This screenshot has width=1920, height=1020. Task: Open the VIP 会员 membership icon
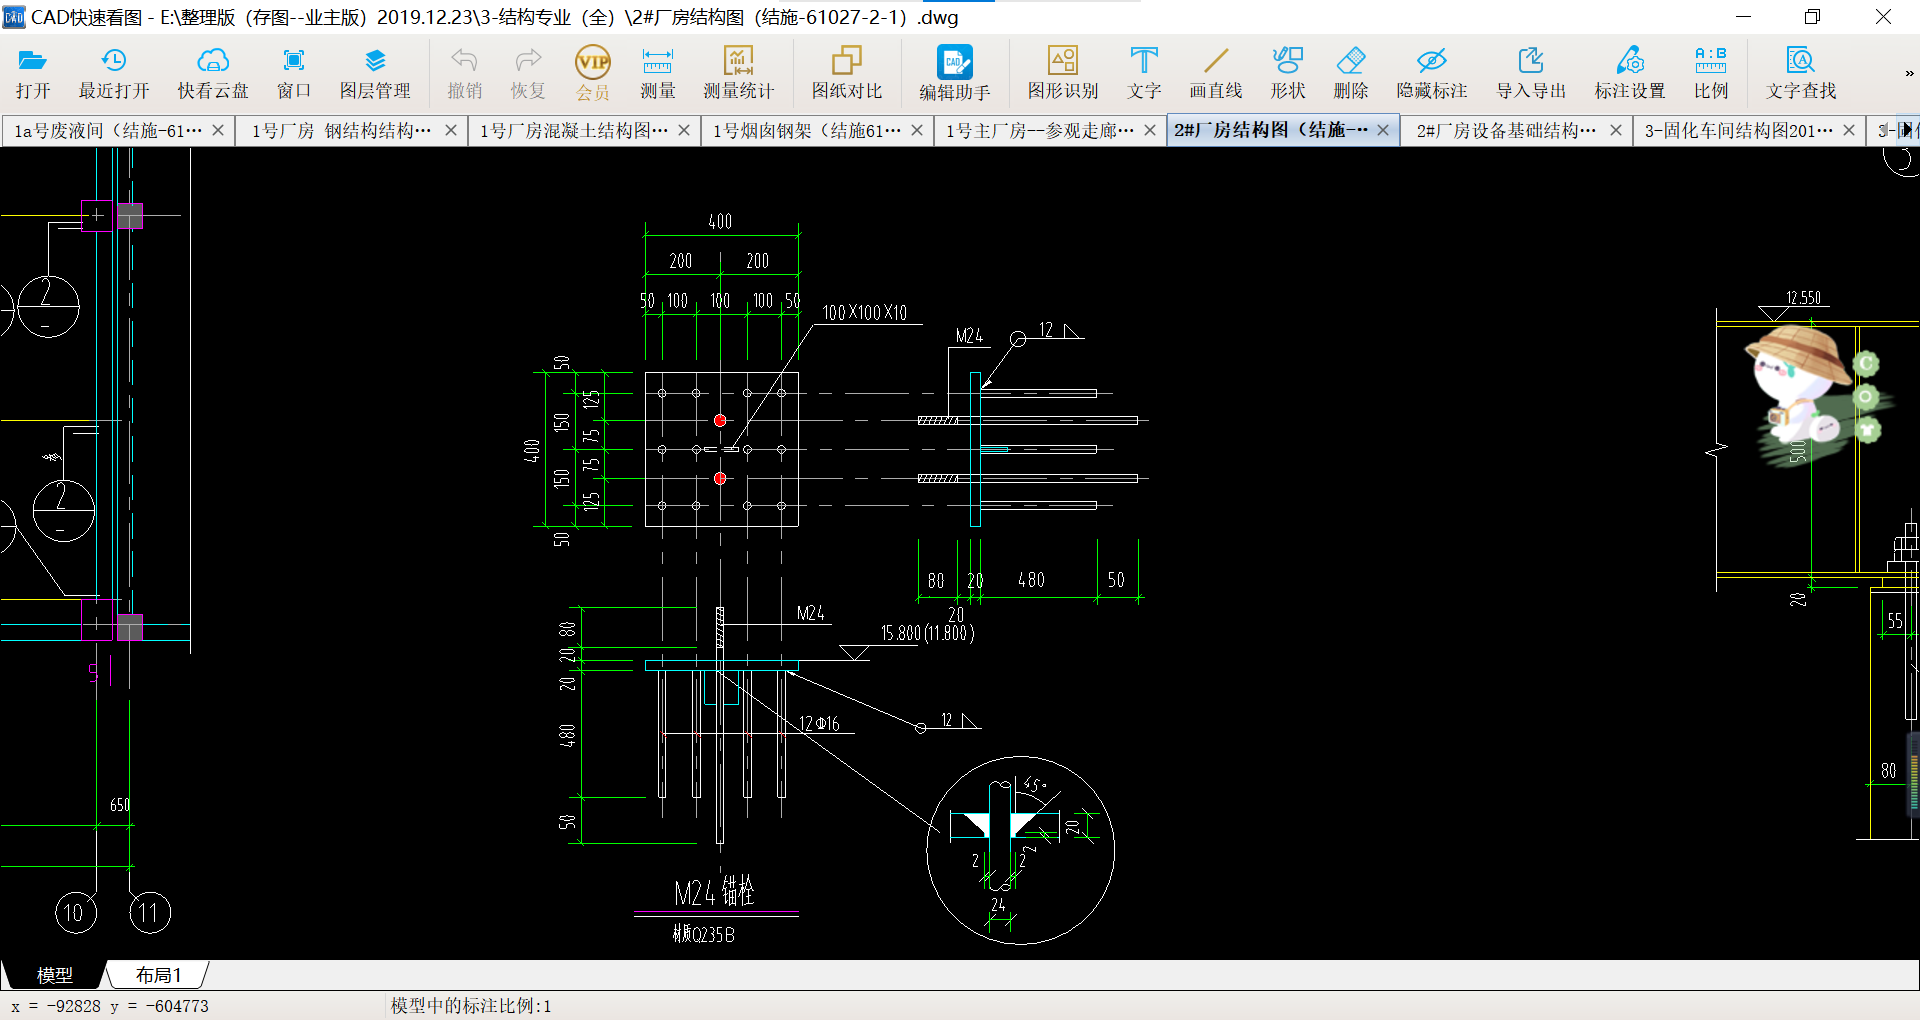click(x=593, y=73)
